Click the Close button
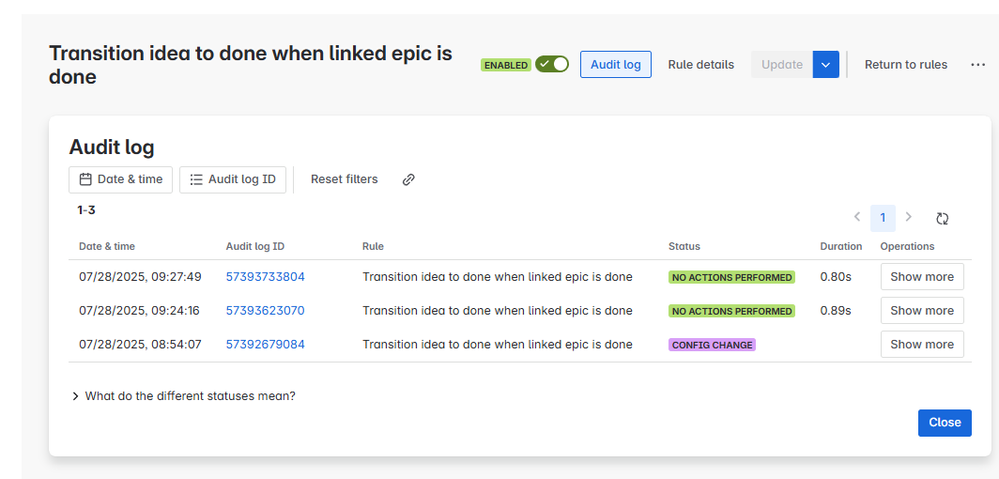Viewport: 999px width, 479px height. coord(945,423)
